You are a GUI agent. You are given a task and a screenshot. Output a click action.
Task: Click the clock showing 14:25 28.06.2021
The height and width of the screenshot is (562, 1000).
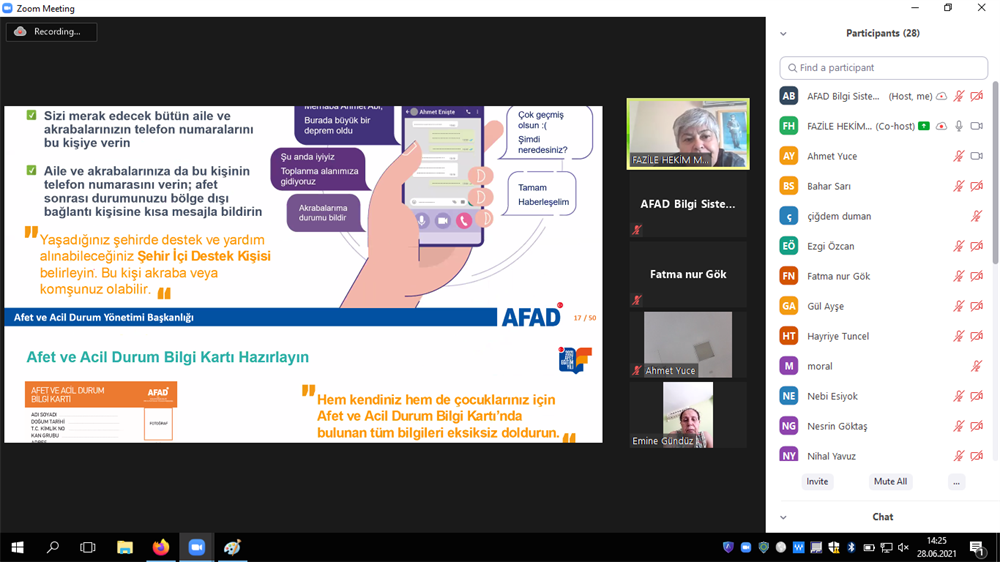936,547
